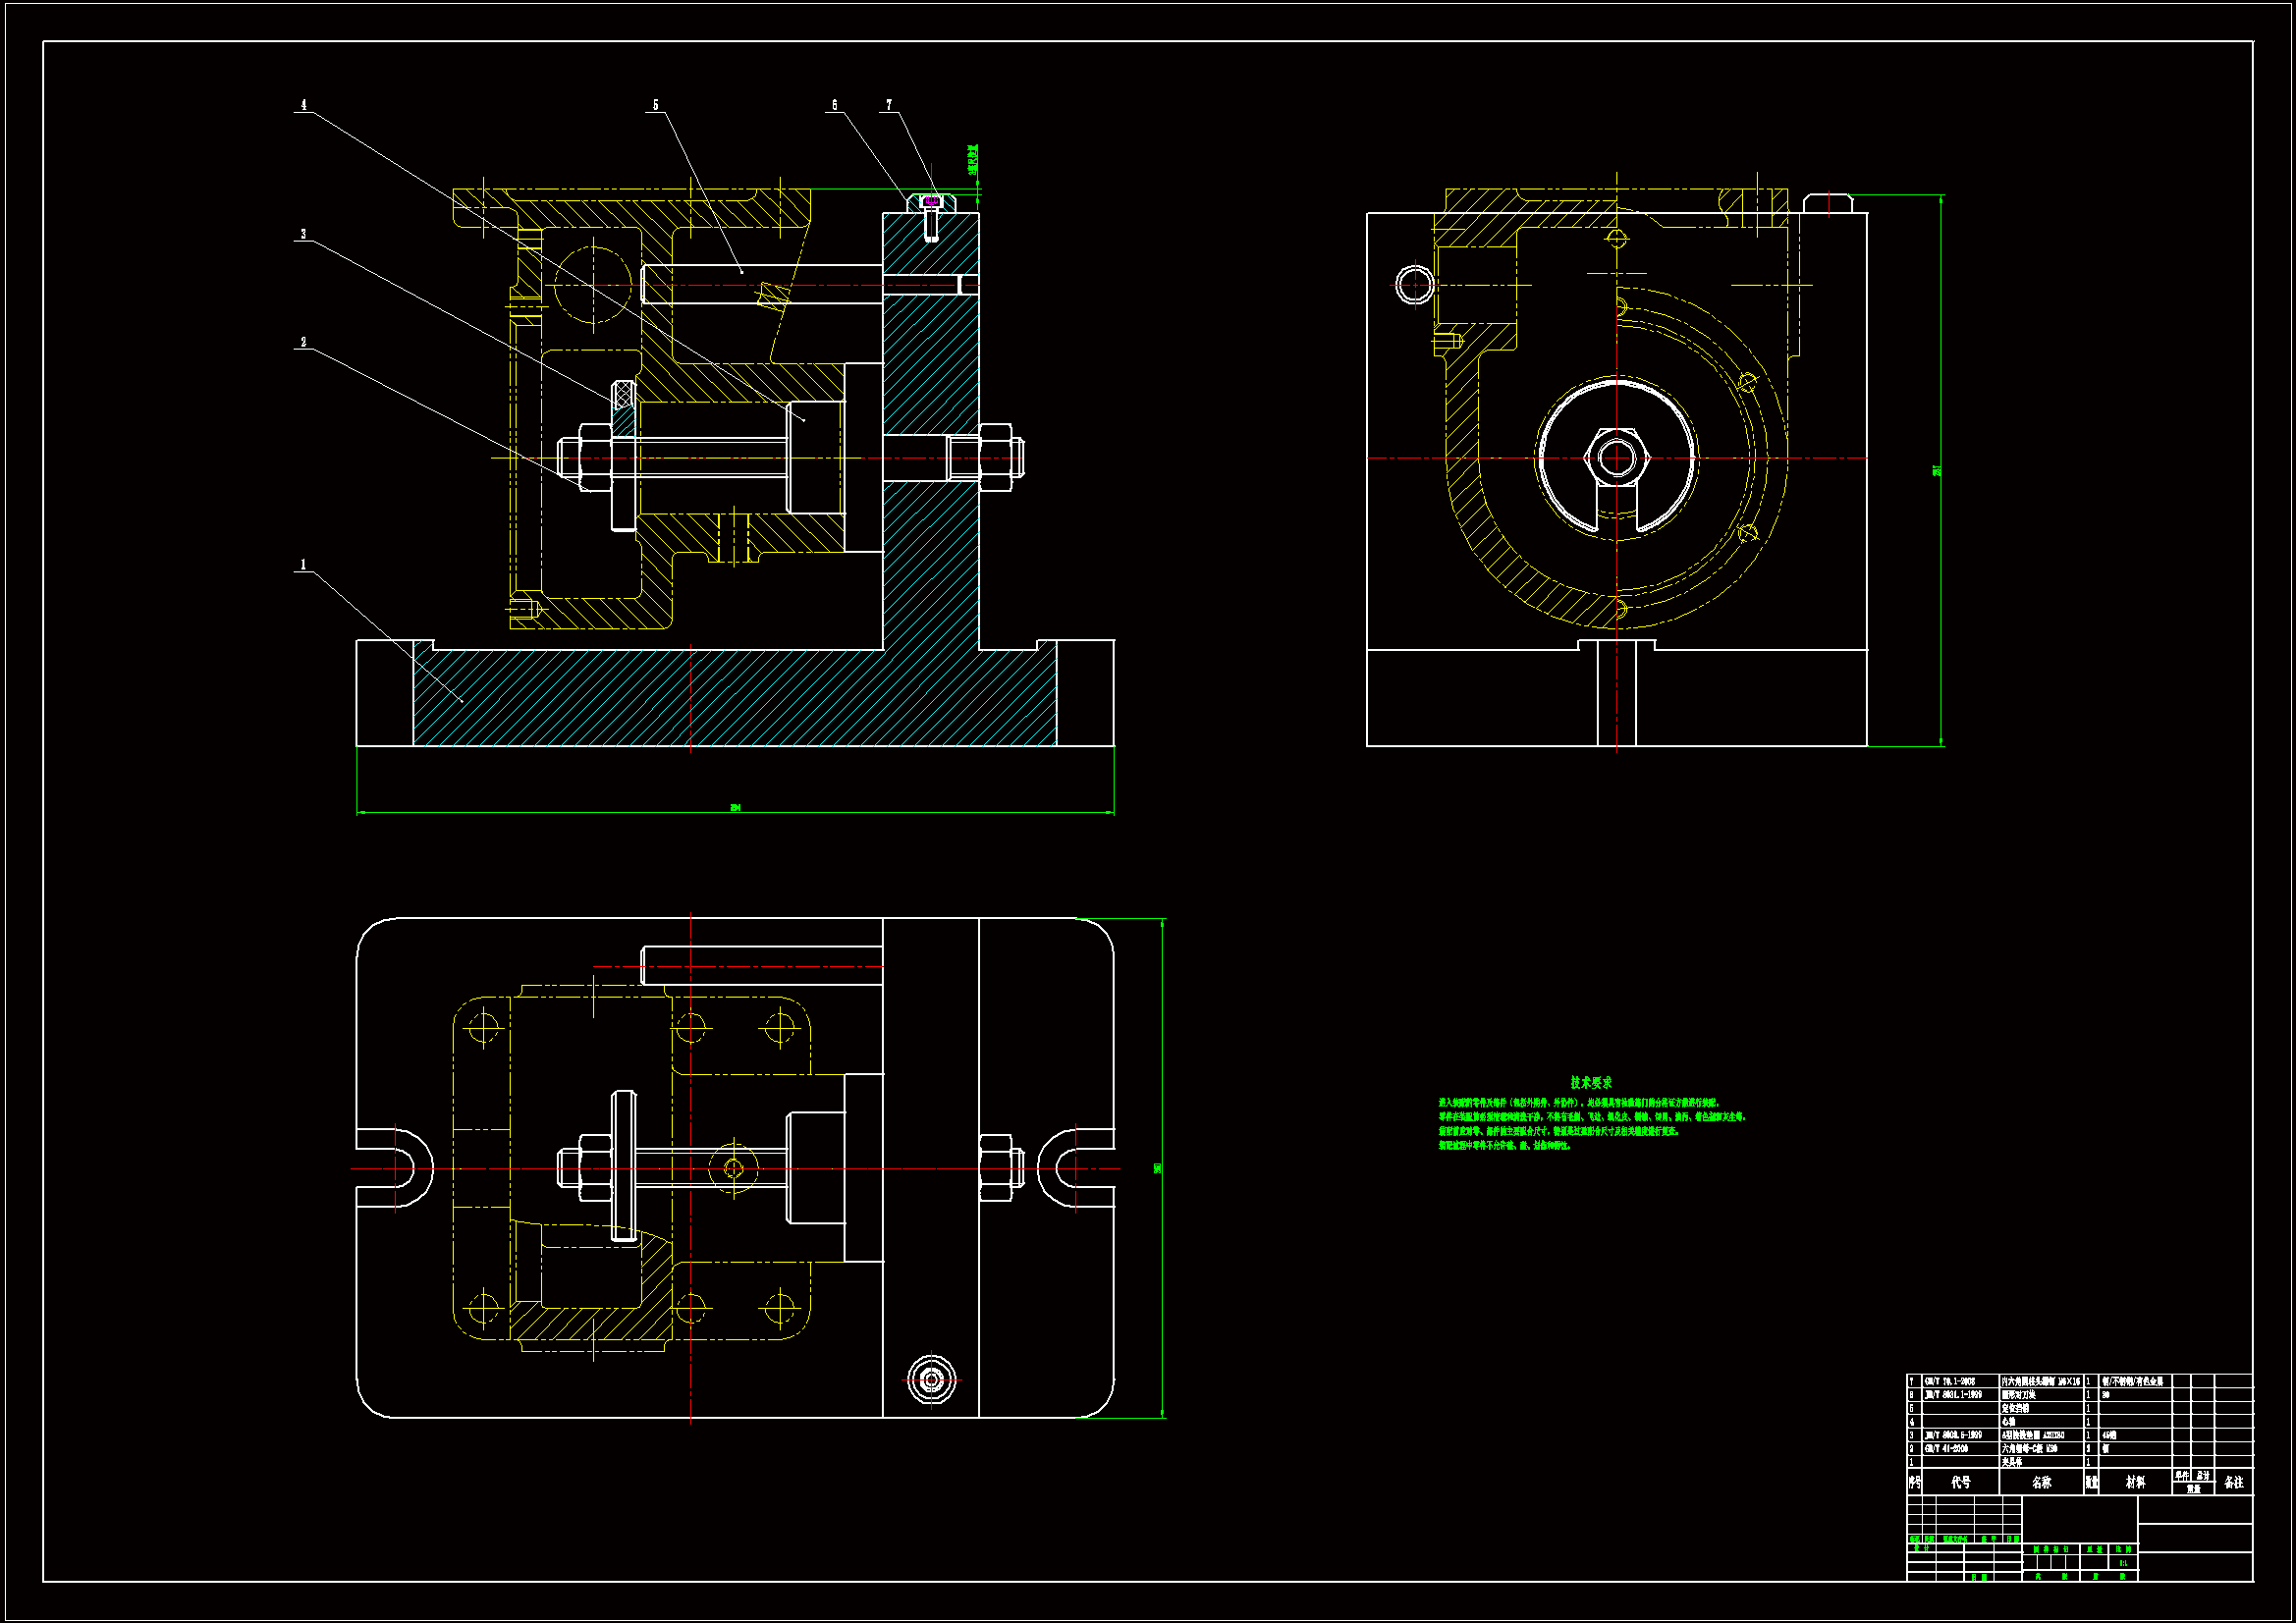Click part balloon number 5
This screenshot has height=1623, width=2296.
click(x=656, y=105)
